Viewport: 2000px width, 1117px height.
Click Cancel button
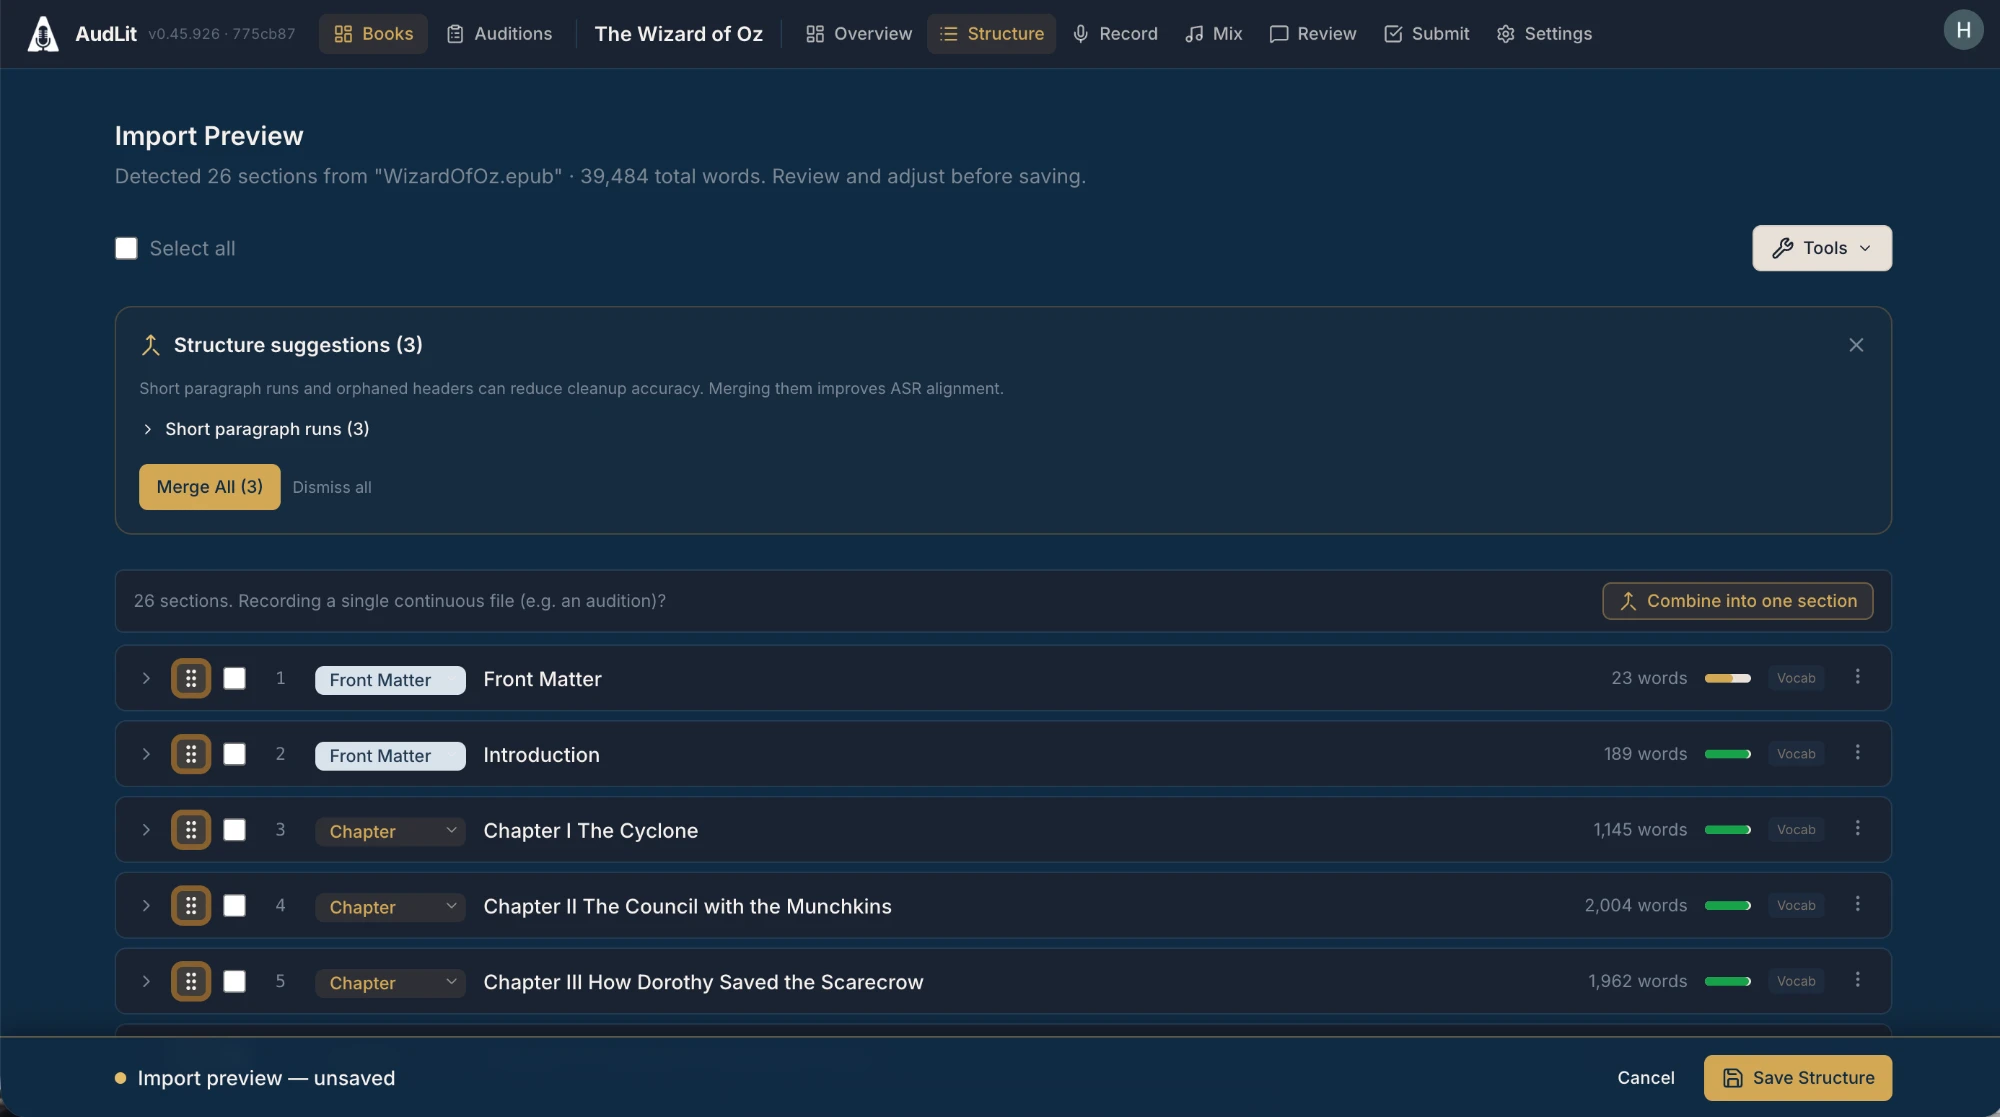pos(1646,1078)
